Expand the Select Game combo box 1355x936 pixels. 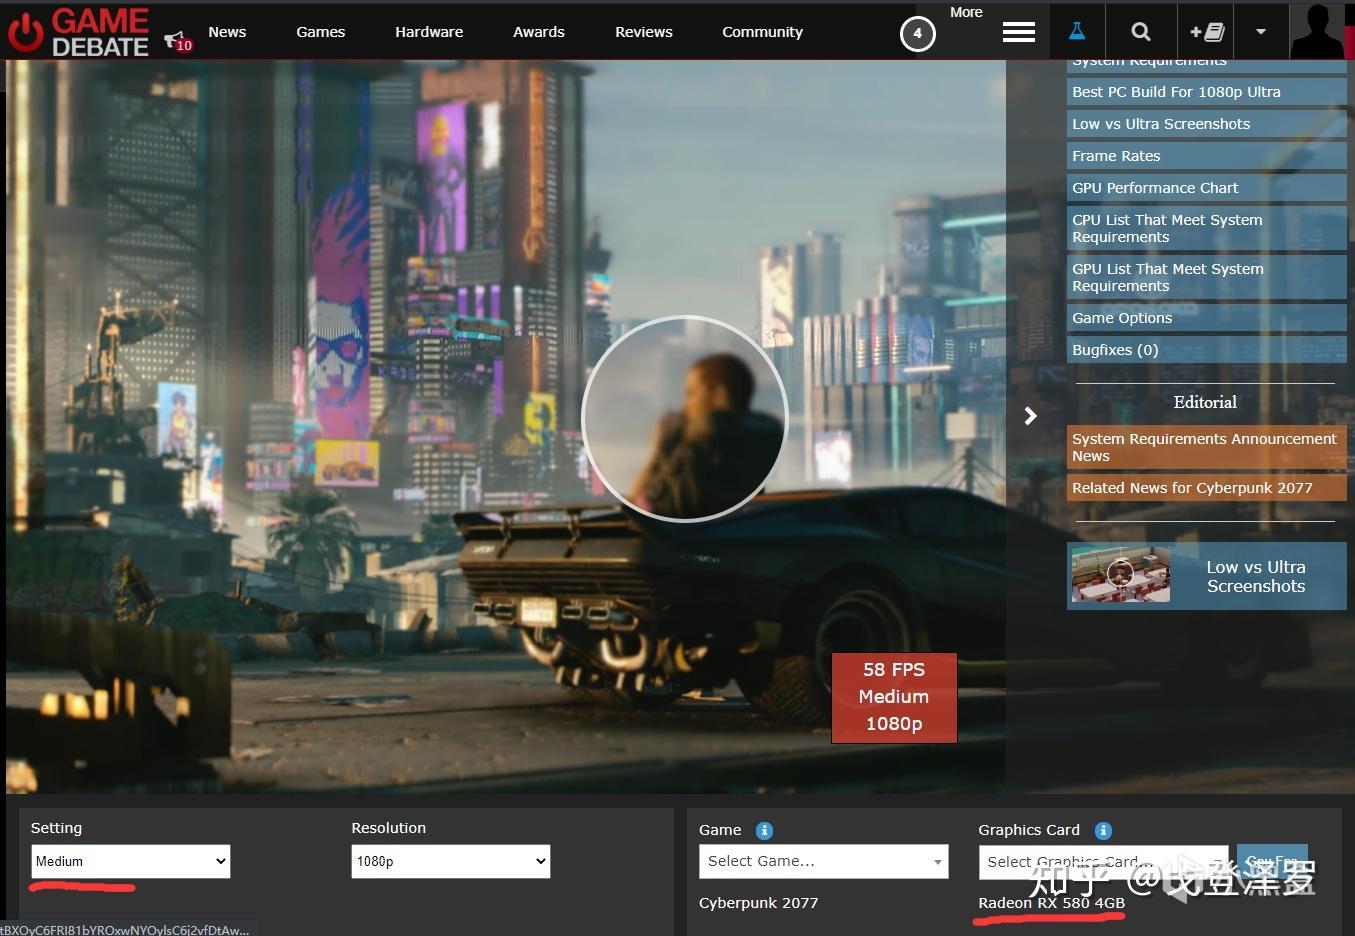823,861
